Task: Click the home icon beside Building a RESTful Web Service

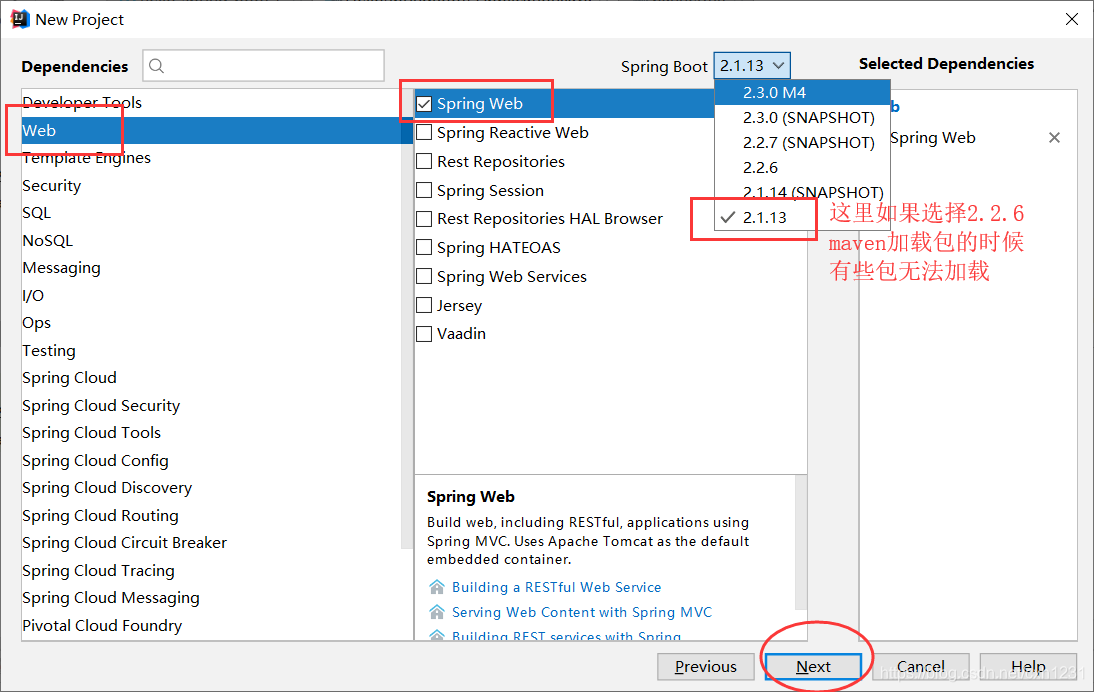Action: pyautogui.click(x=437, y=587)
